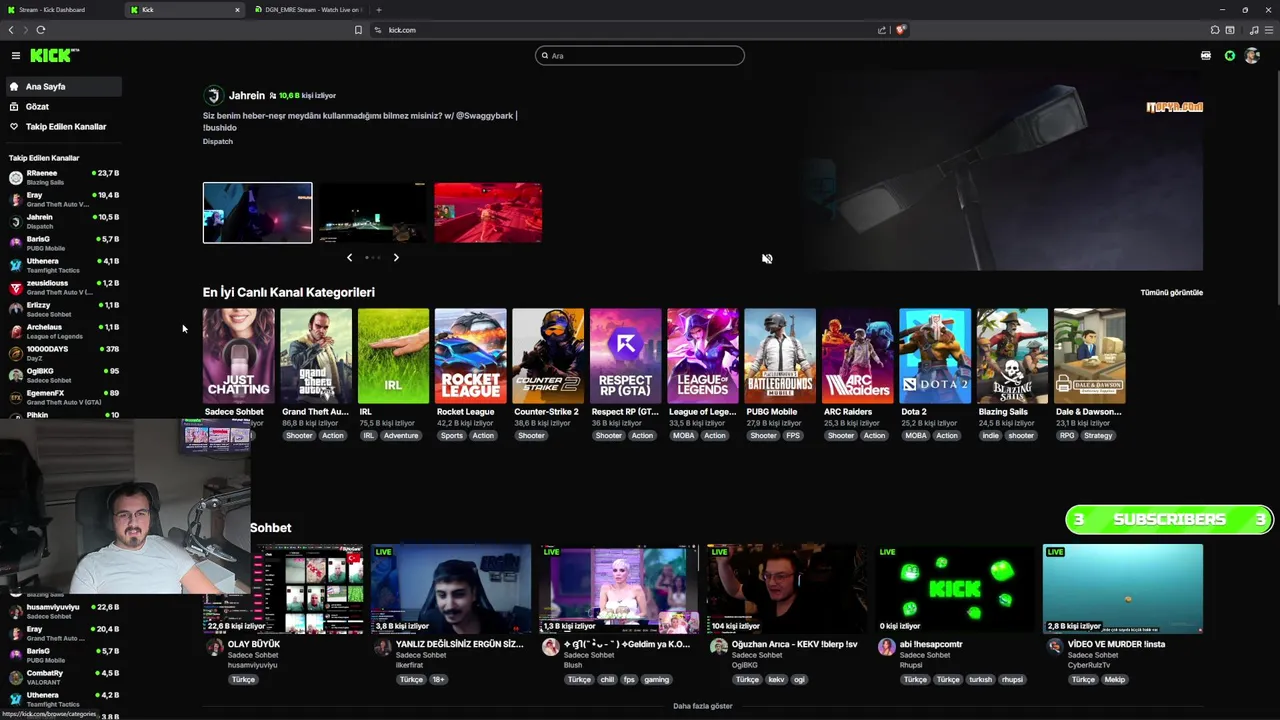Click the Strategy tag under Dale & Dawson
This screenshot has width=1280, height=720.
click(x=1098, y=436)
